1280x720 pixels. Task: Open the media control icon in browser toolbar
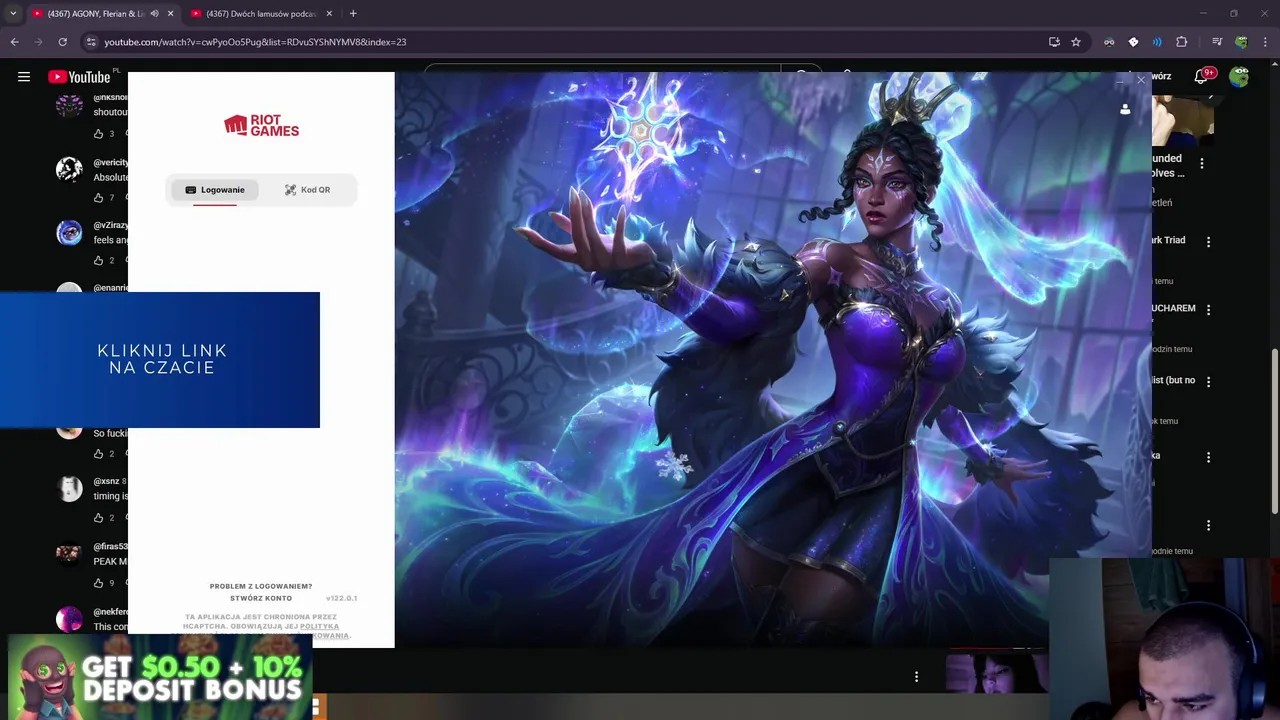click(x=1217, y=42)
